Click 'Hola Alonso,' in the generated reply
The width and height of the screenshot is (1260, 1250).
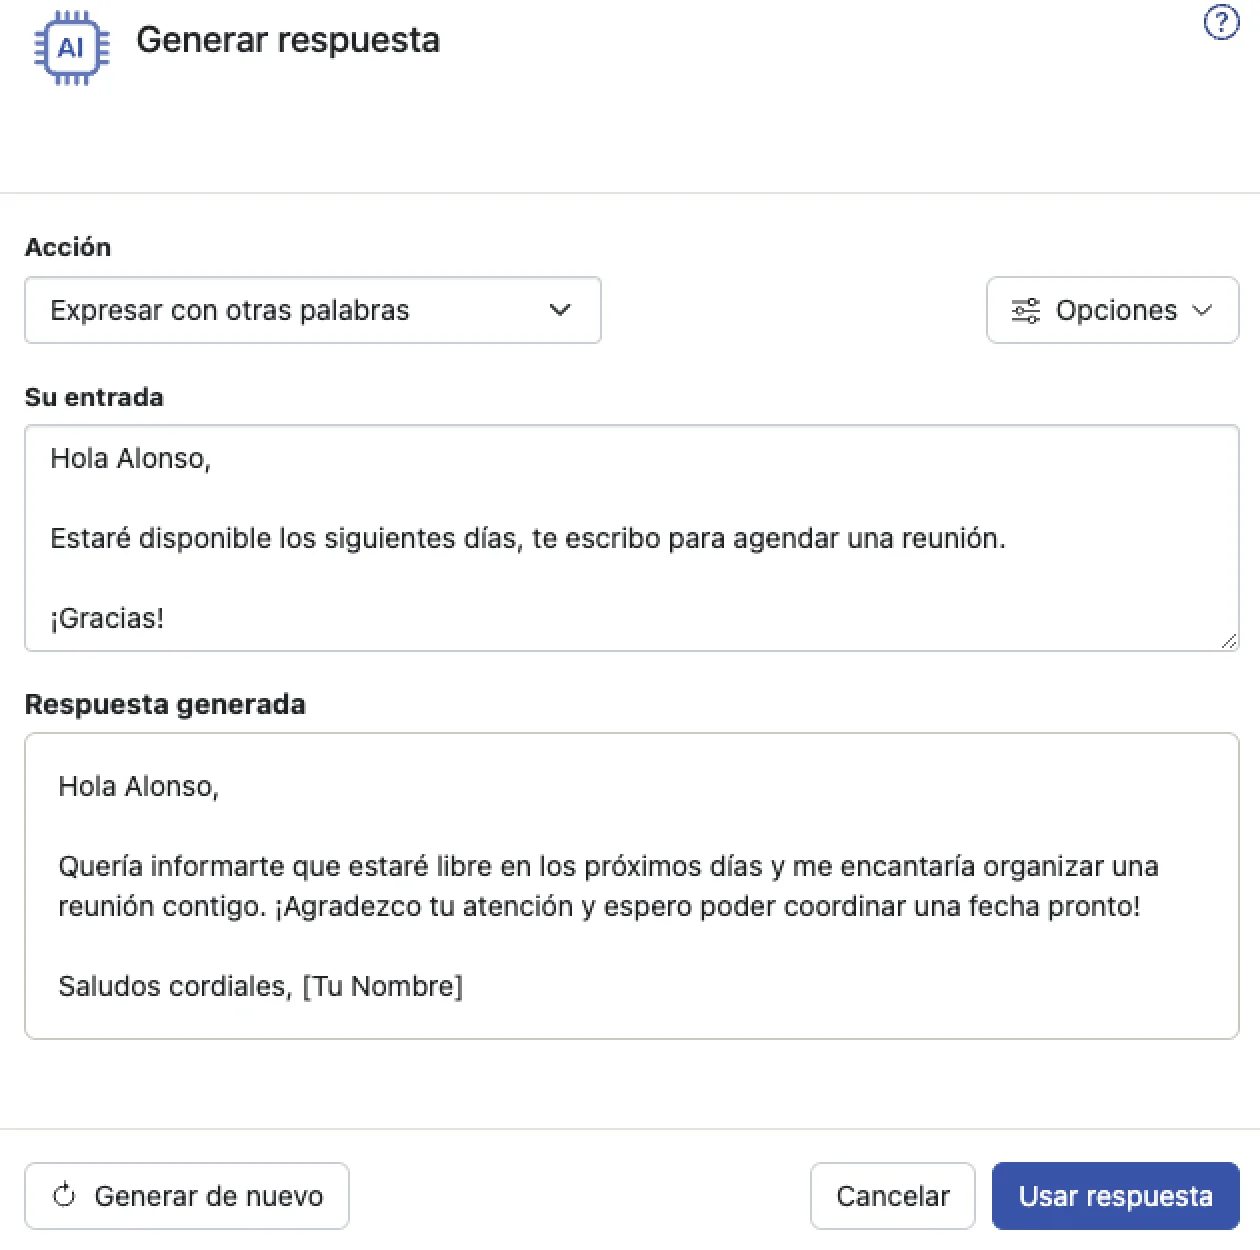(138, 786)
